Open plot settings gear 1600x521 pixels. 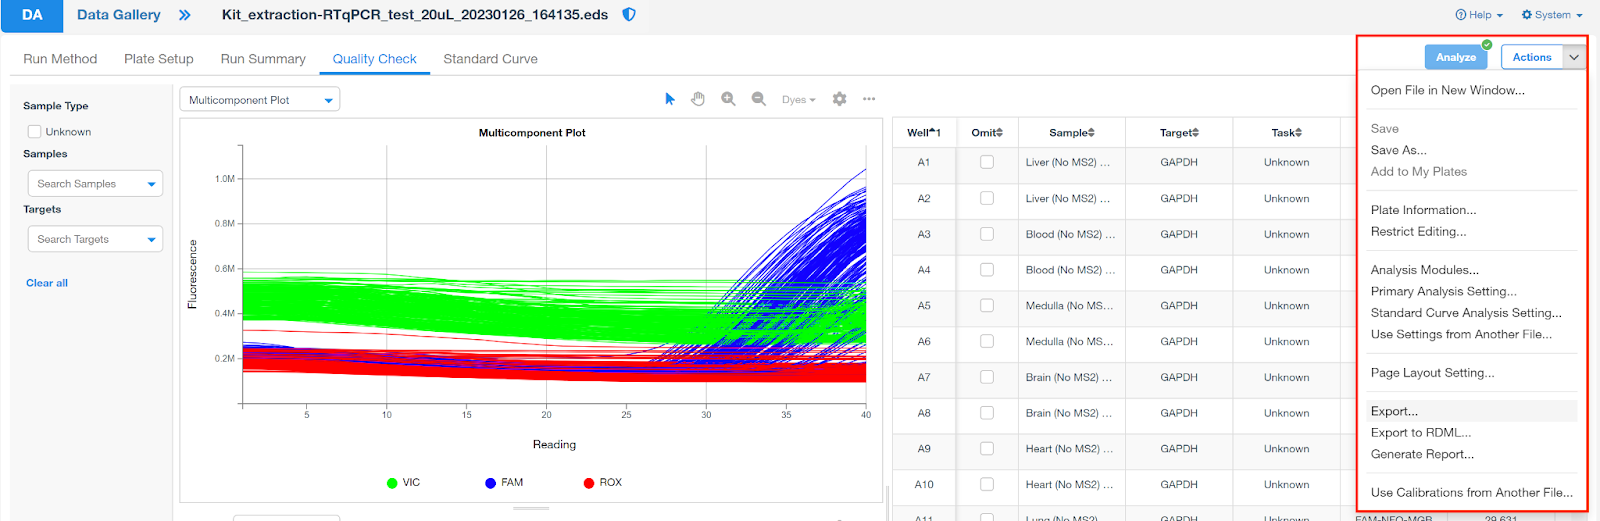coord(839,99)
